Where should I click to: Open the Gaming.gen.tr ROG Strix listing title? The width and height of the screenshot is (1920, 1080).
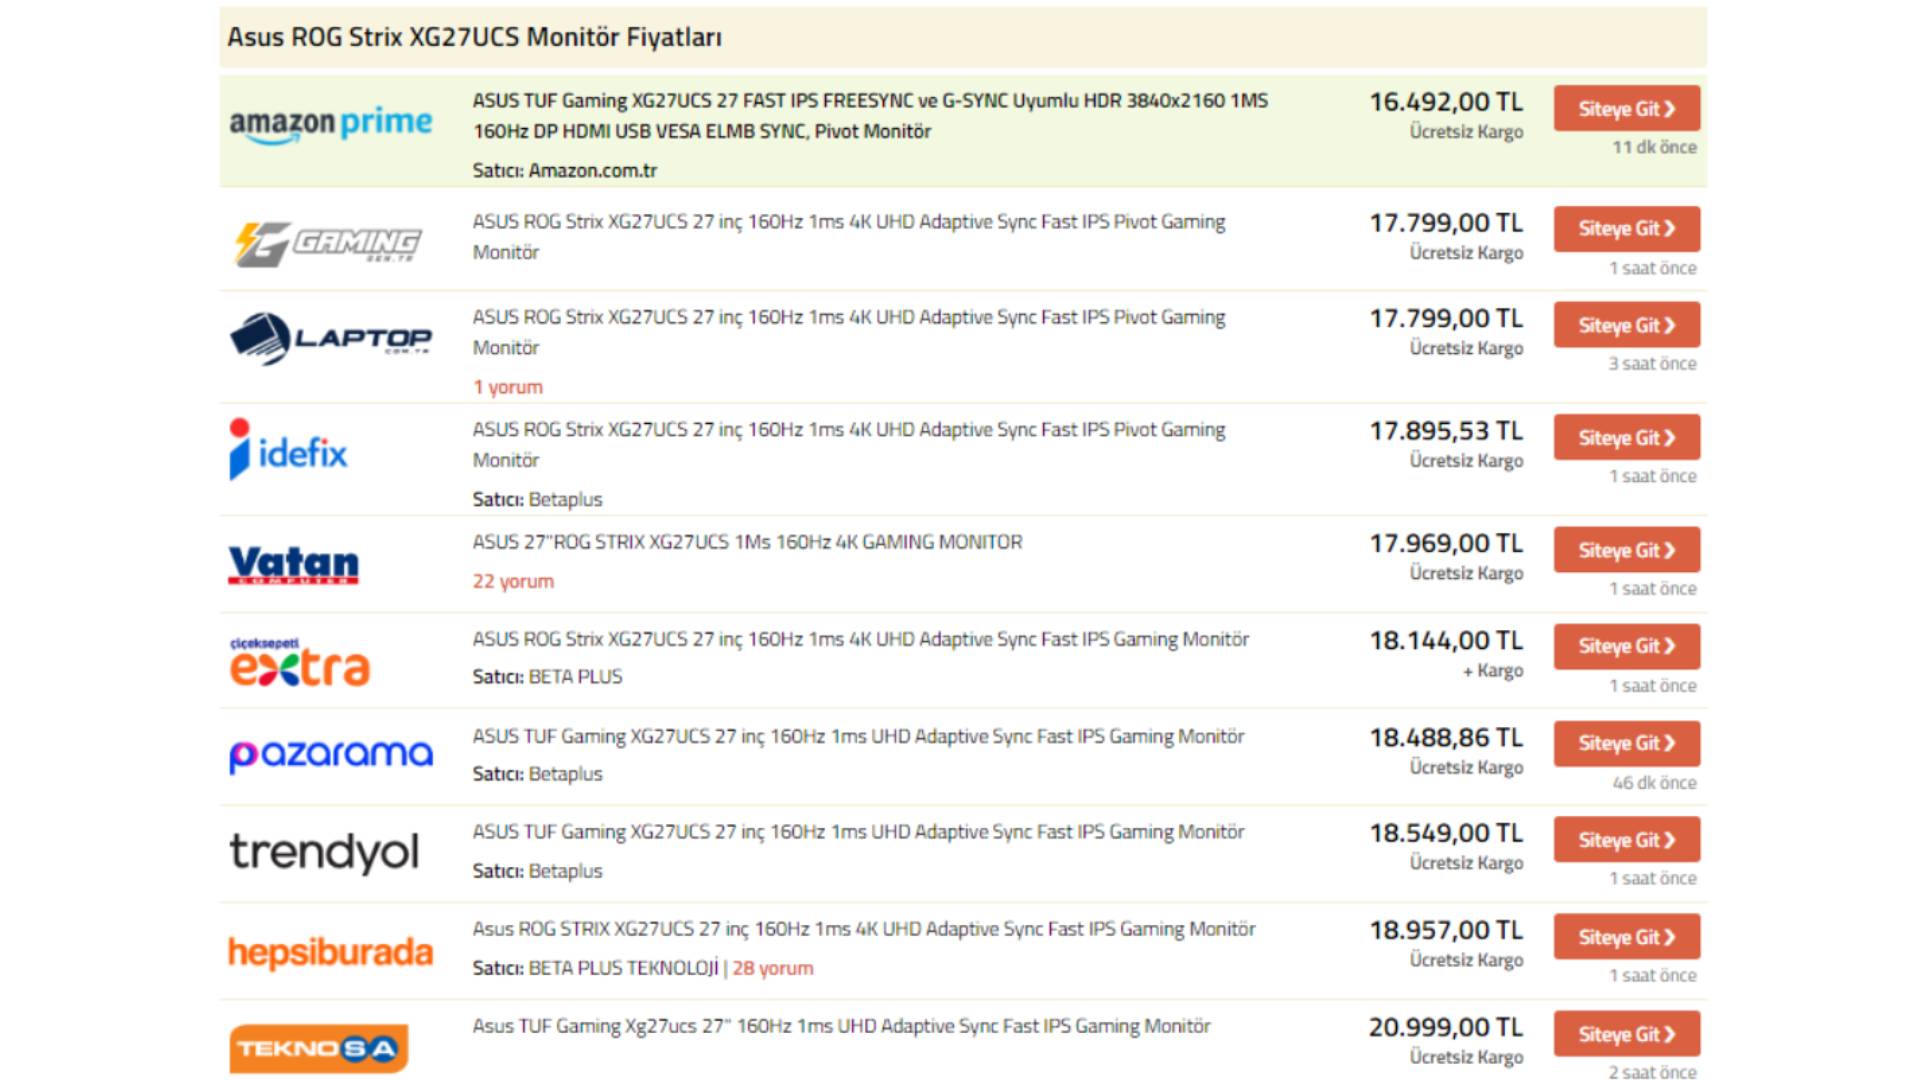849,236
